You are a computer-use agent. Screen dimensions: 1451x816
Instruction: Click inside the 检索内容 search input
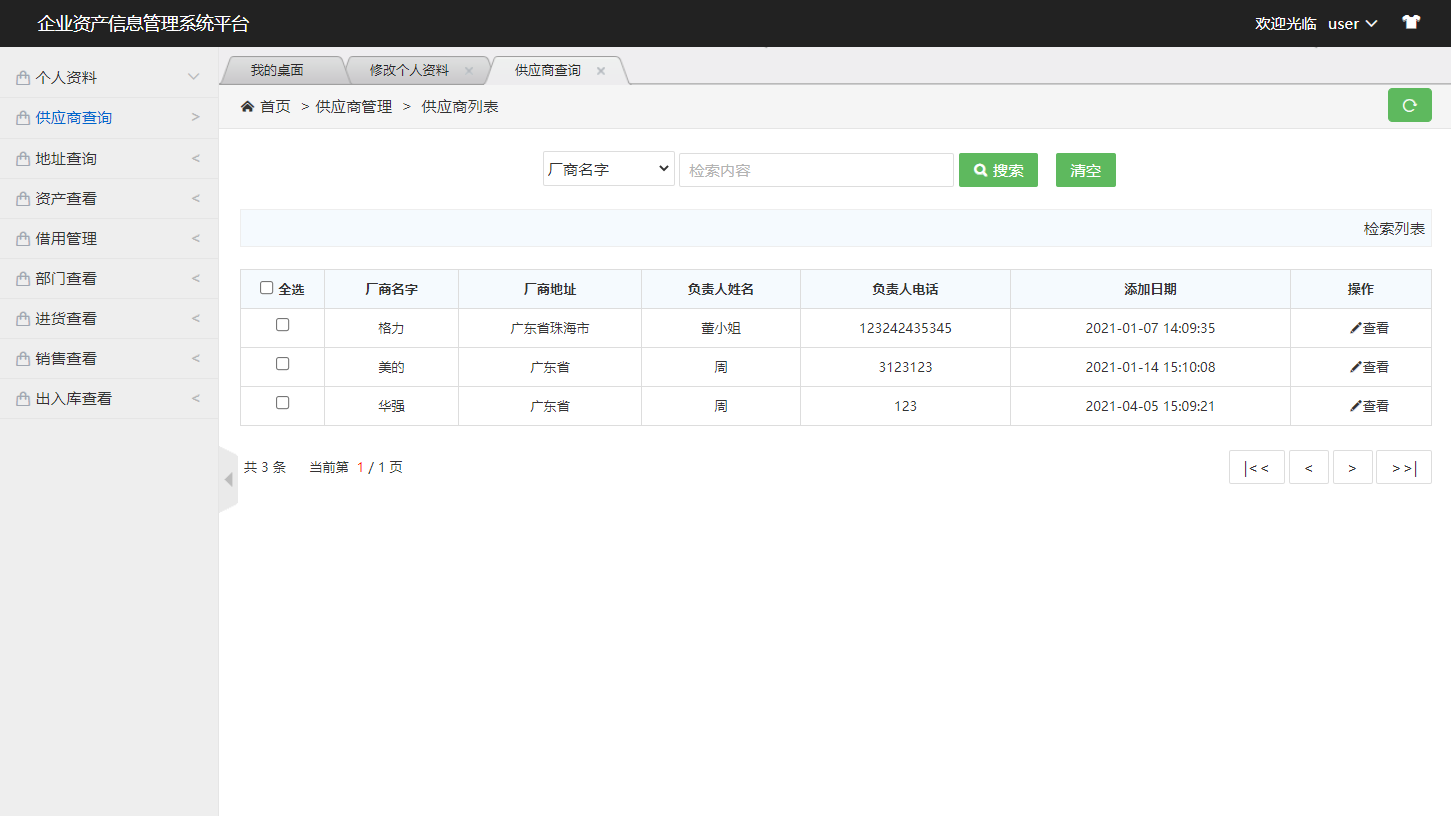tap(816, 169)
